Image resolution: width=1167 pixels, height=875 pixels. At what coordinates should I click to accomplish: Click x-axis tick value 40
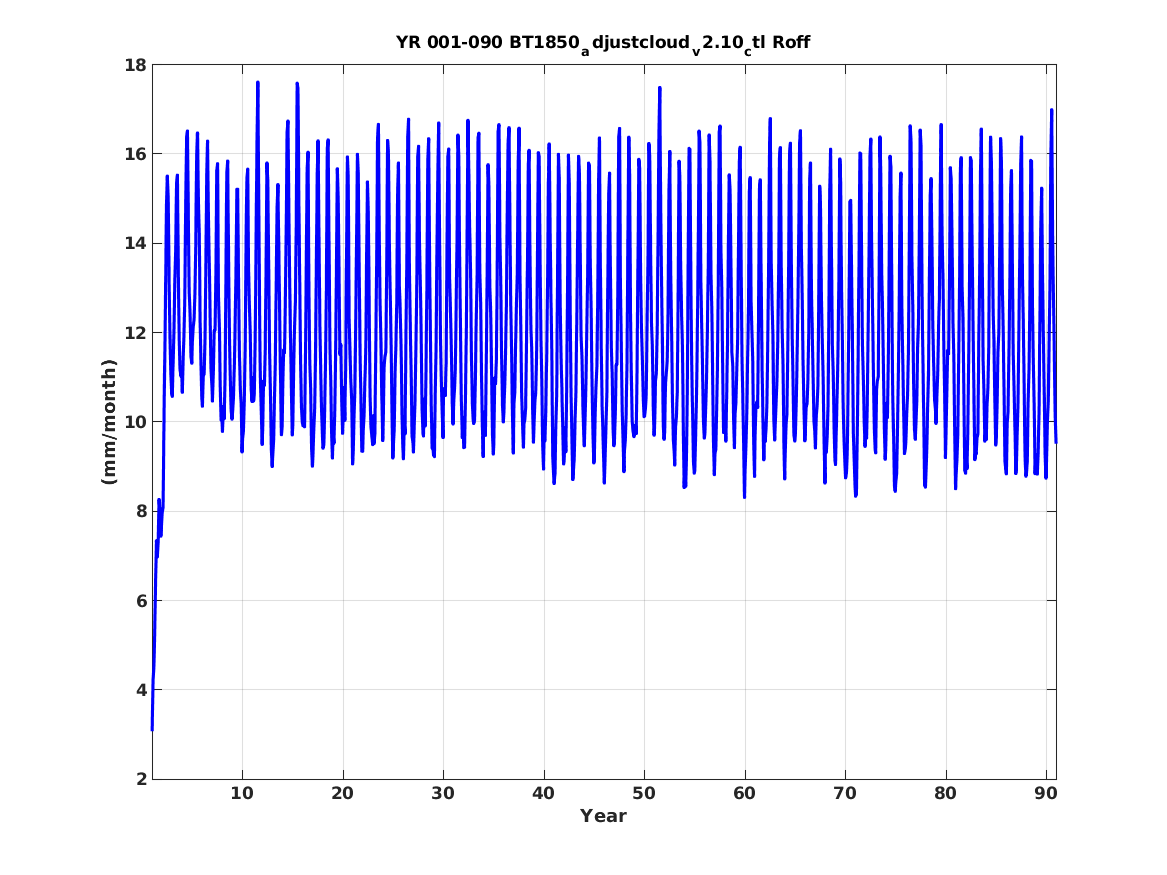point(543,794)
